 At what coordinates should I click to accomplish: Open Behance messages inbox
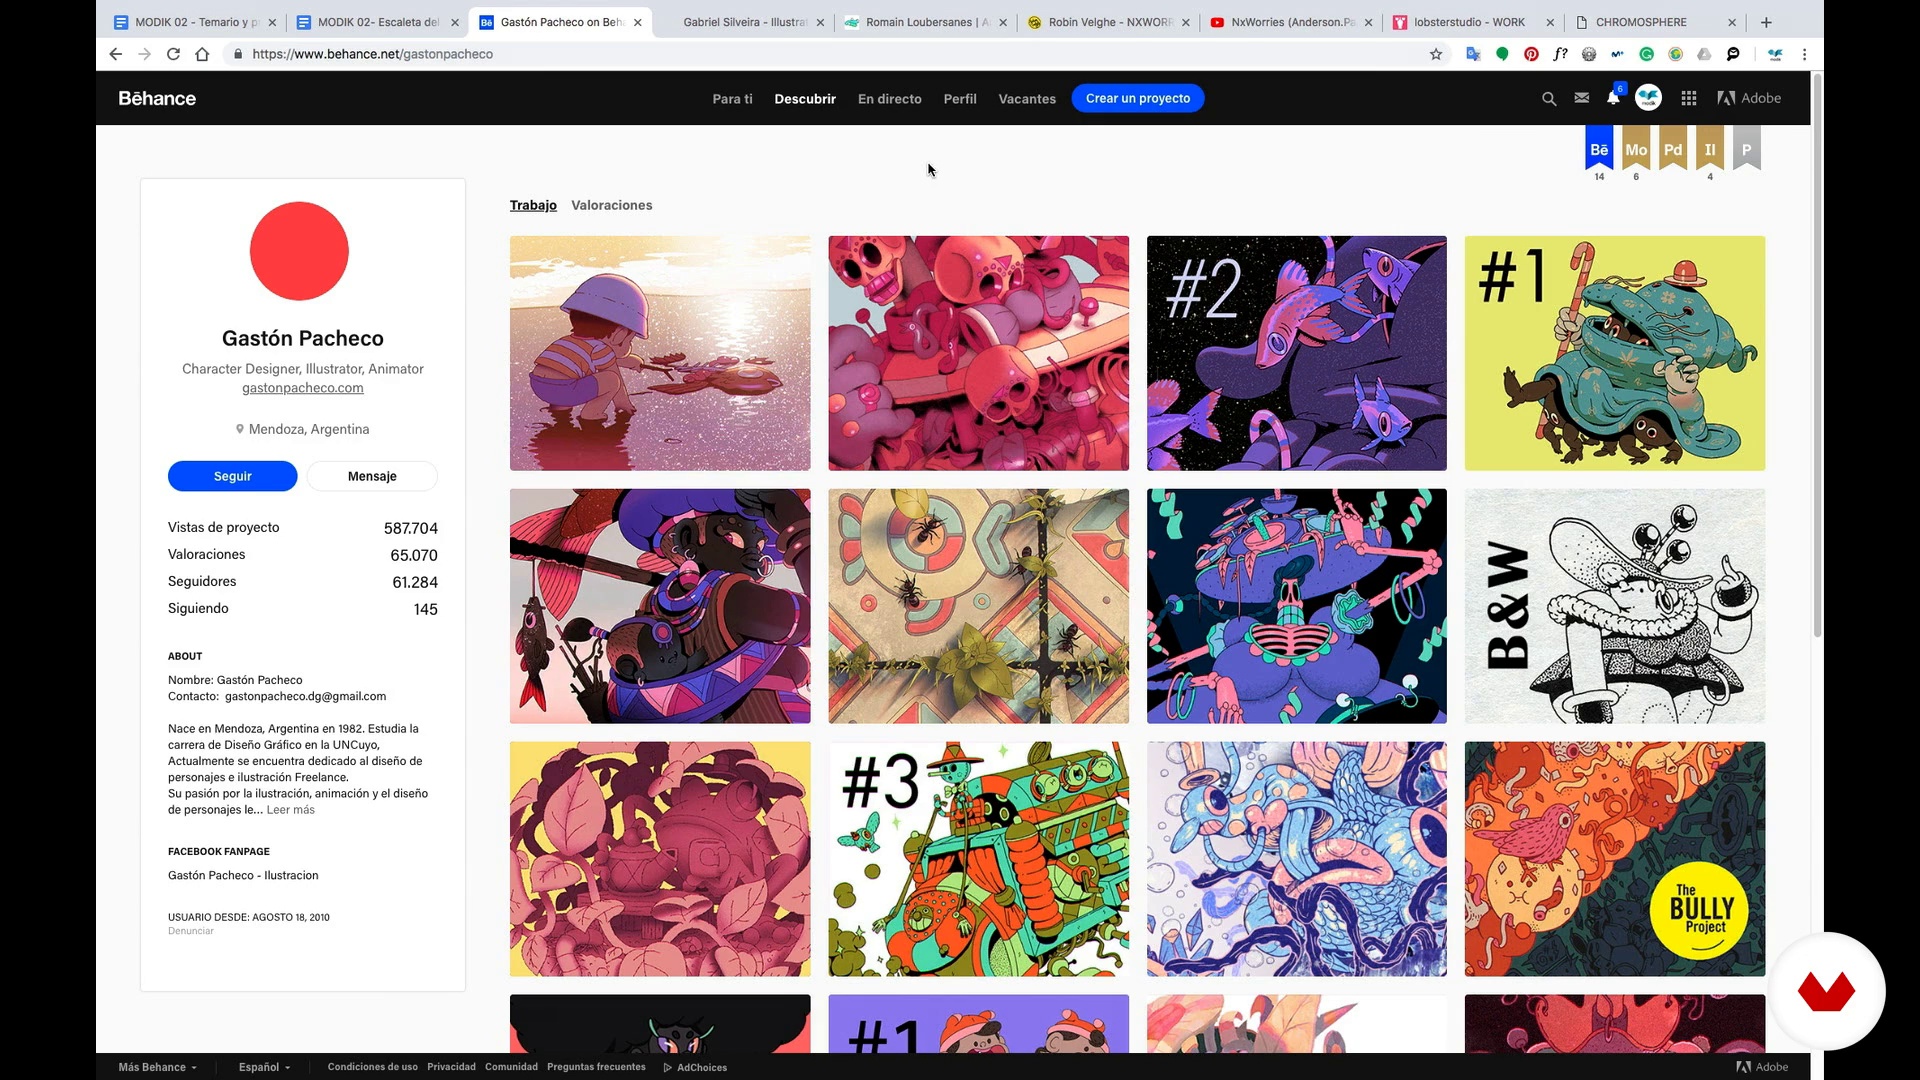click(x=1581, y=98)
